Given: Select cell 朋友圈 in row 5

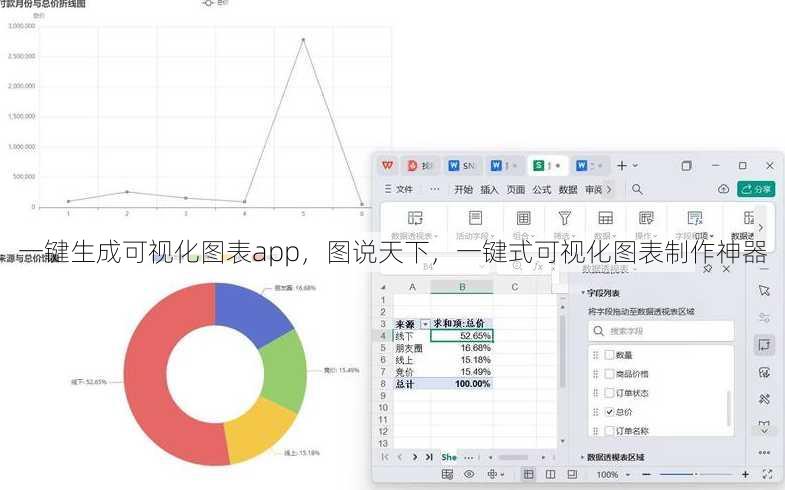Looking at the screenshot, I should [412, 348].
